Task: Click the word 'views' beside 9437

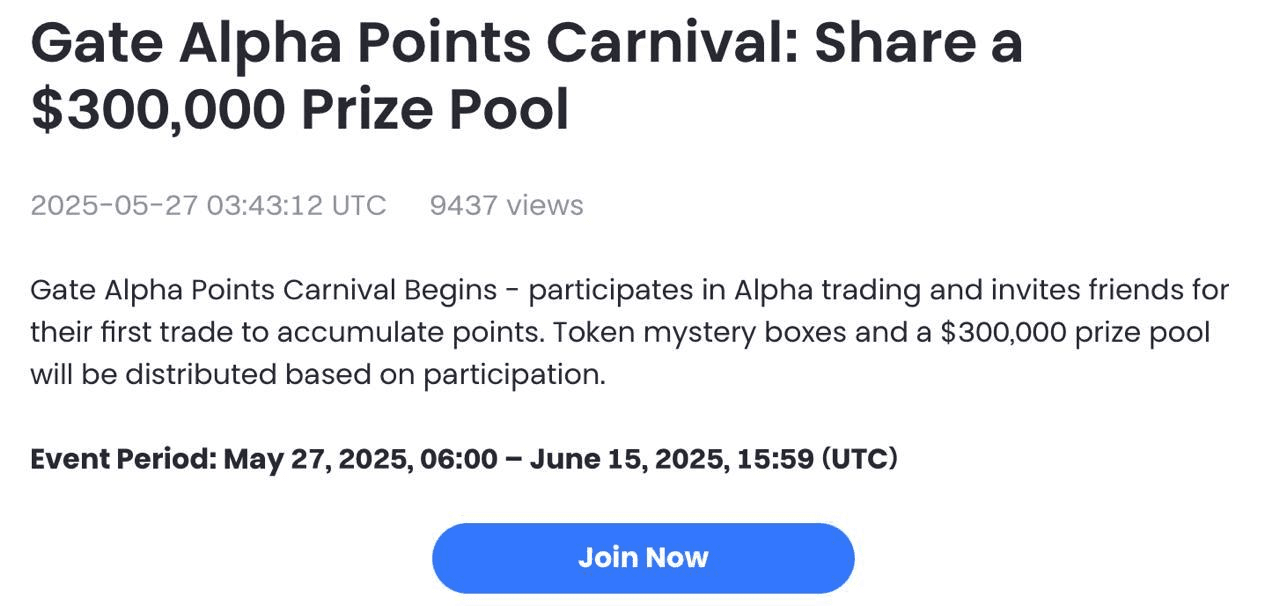Action: tap(545, 205)
